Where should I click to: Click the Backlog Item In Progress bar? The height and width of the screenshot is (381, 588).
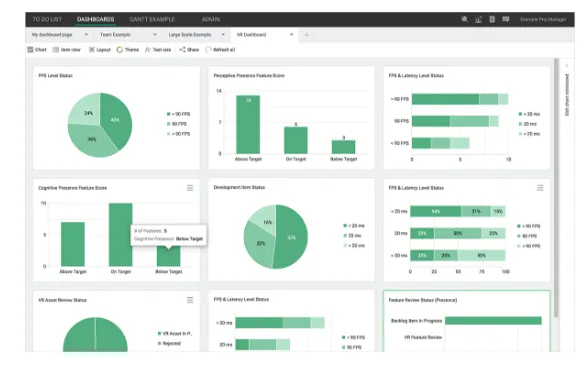coord(493,321)
